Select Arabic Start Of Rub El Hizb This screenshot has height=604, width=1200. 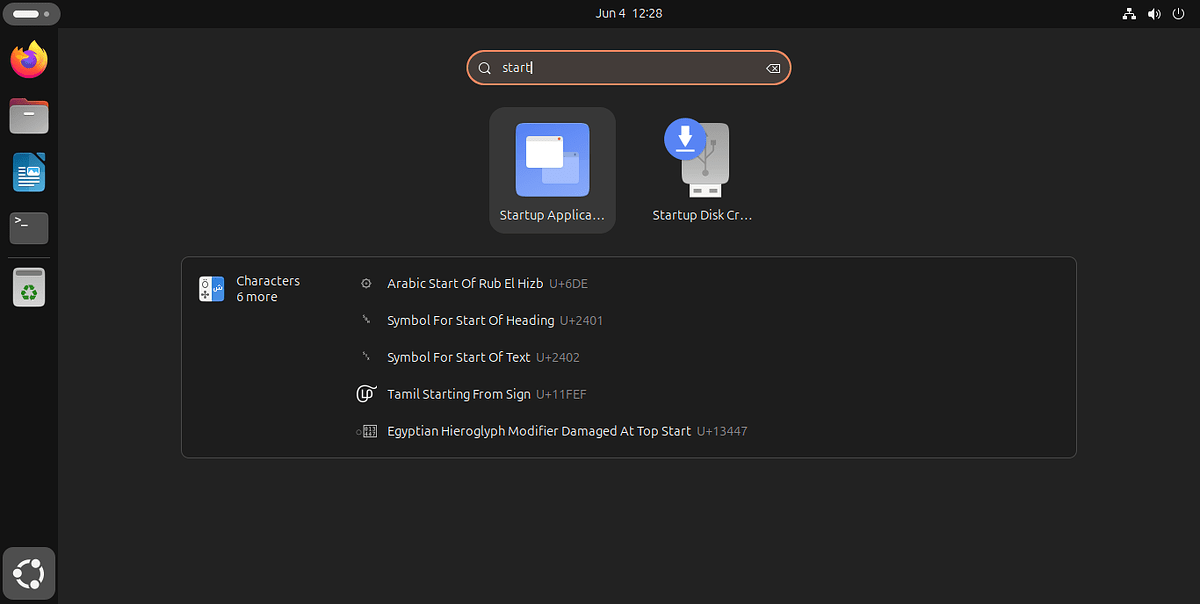[x=465, y=284]
